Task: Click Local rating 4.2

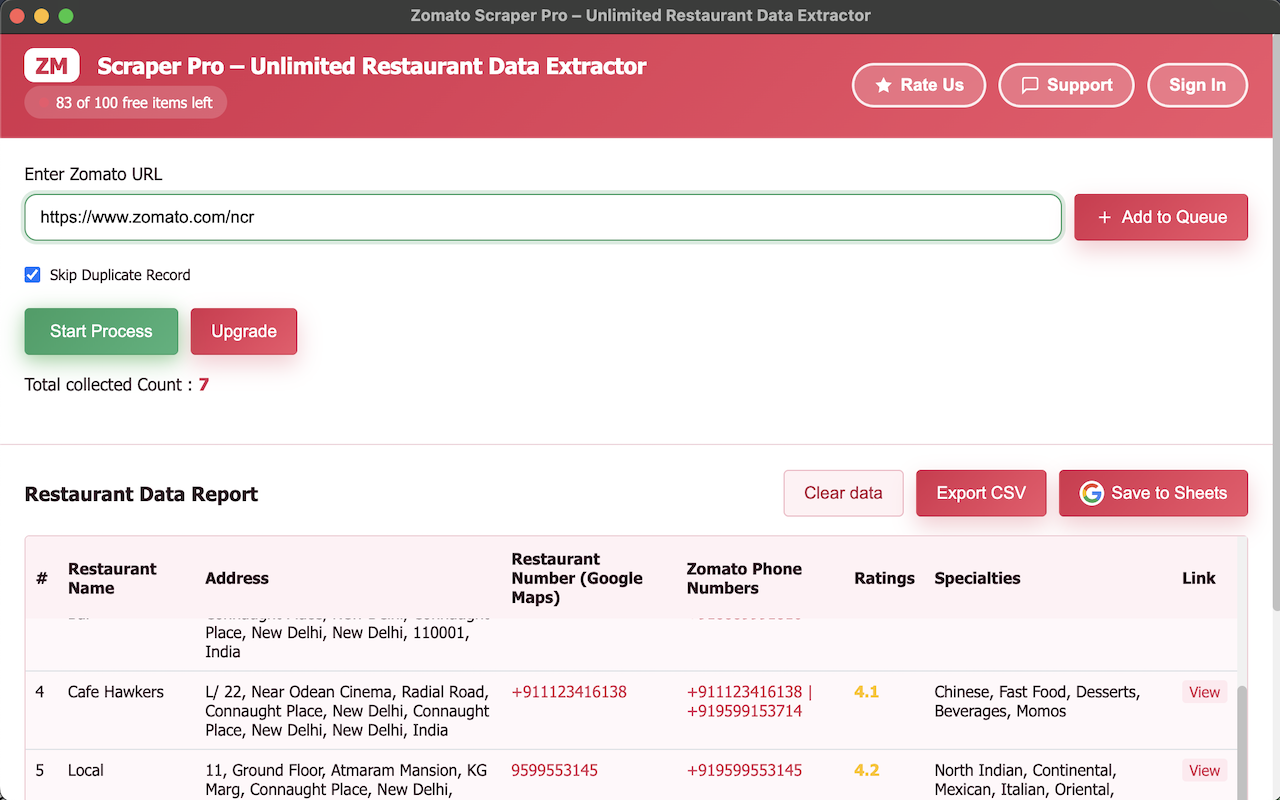Action: (x=866, y=770)
